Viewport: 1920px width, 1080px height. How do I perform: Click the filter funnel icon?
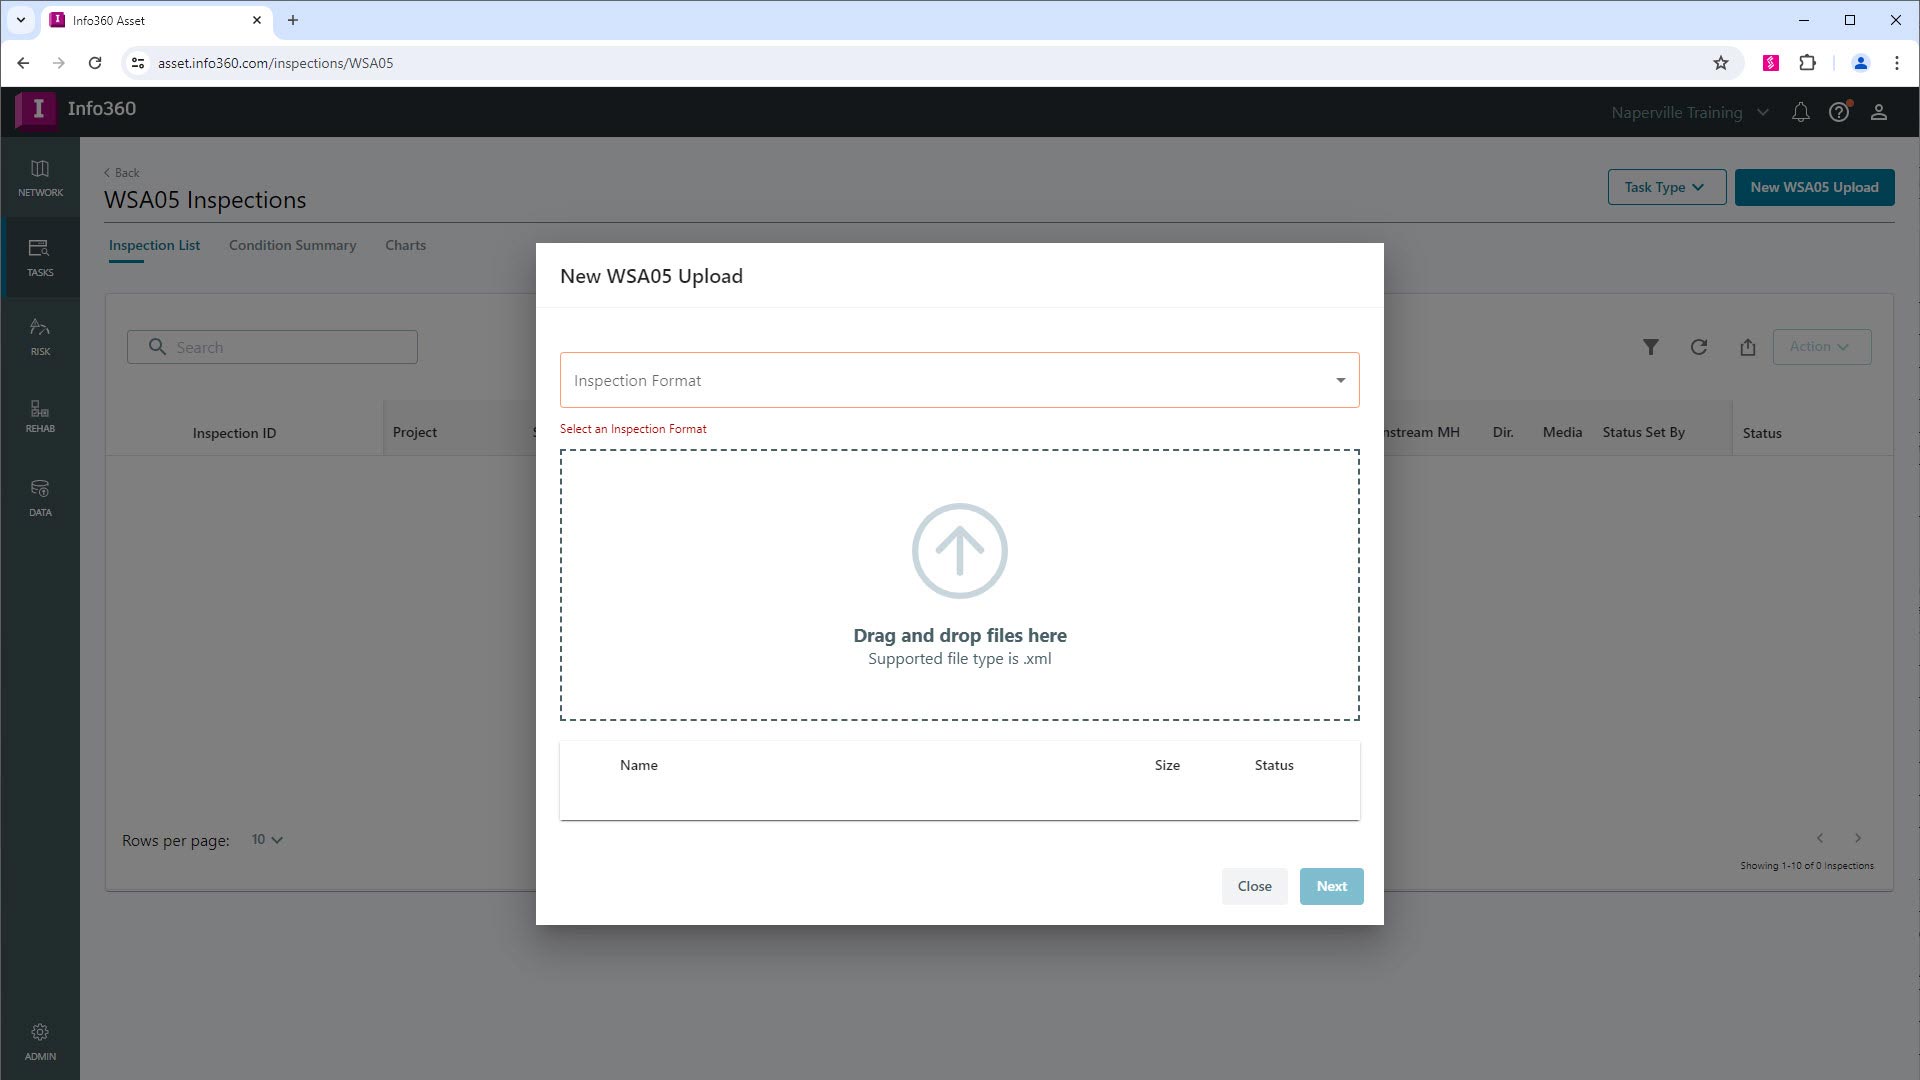point(1650,347)
